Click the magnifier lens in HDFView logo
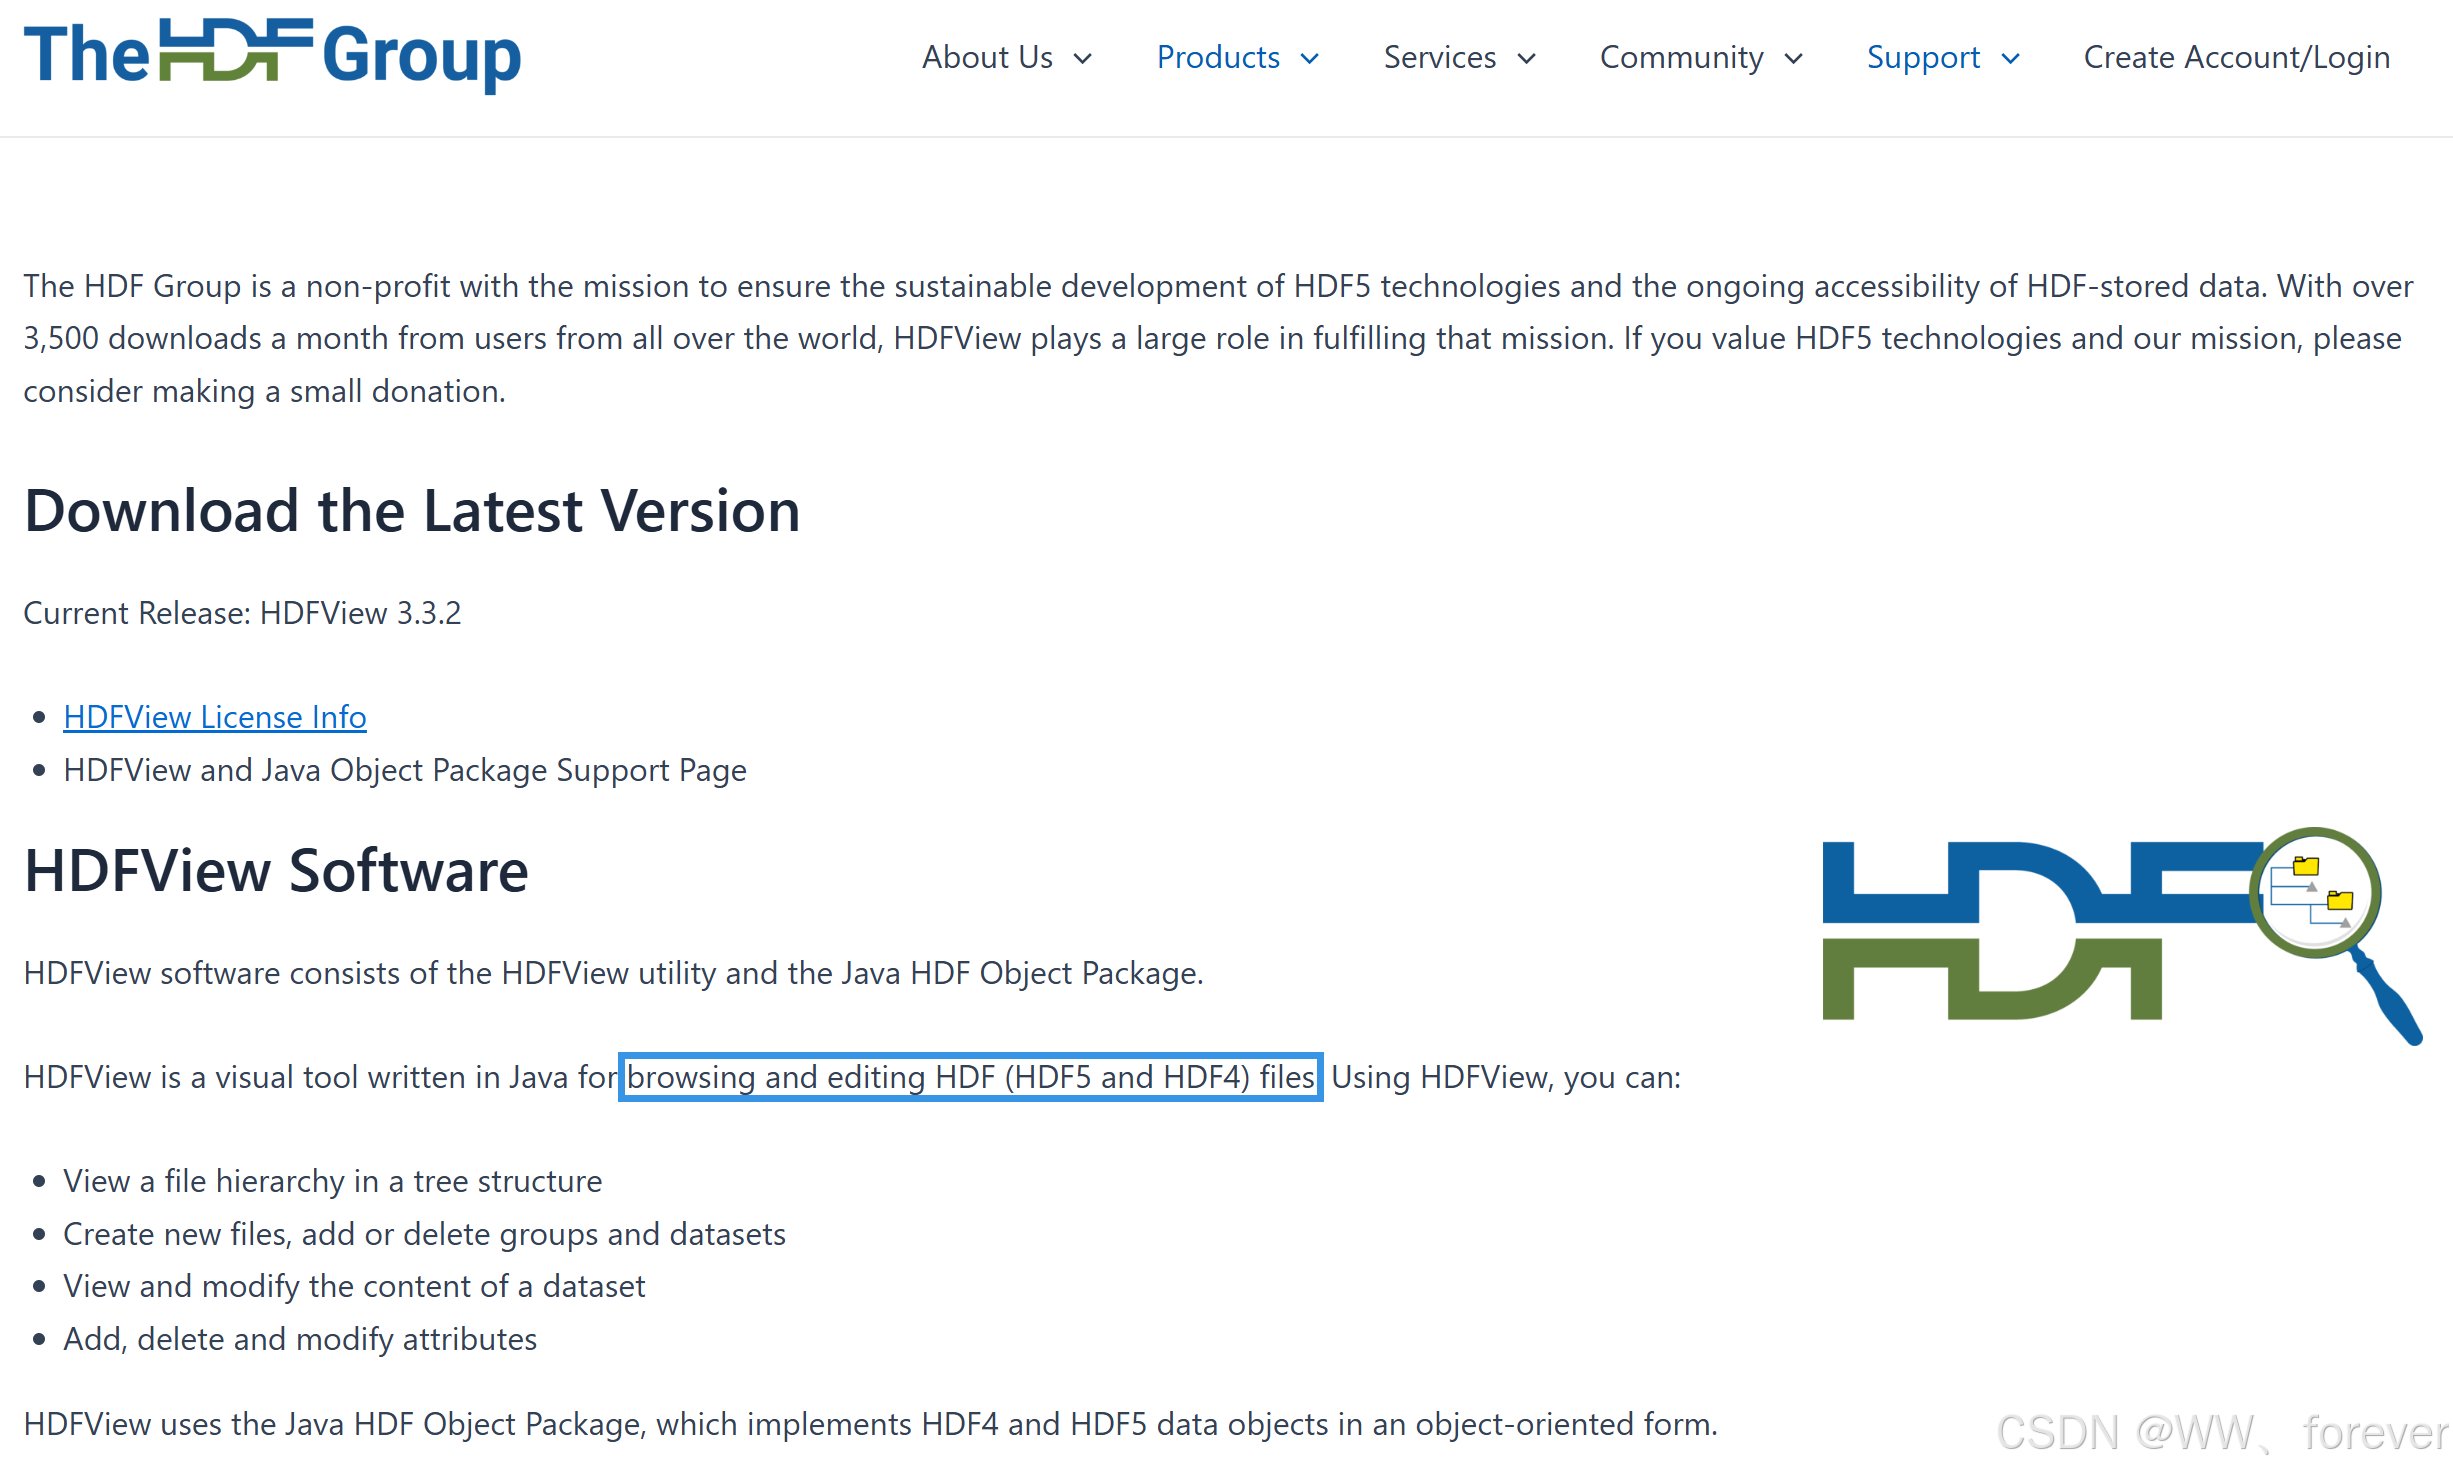Screen dimensions: 2453x1473 coord(2314,892)
